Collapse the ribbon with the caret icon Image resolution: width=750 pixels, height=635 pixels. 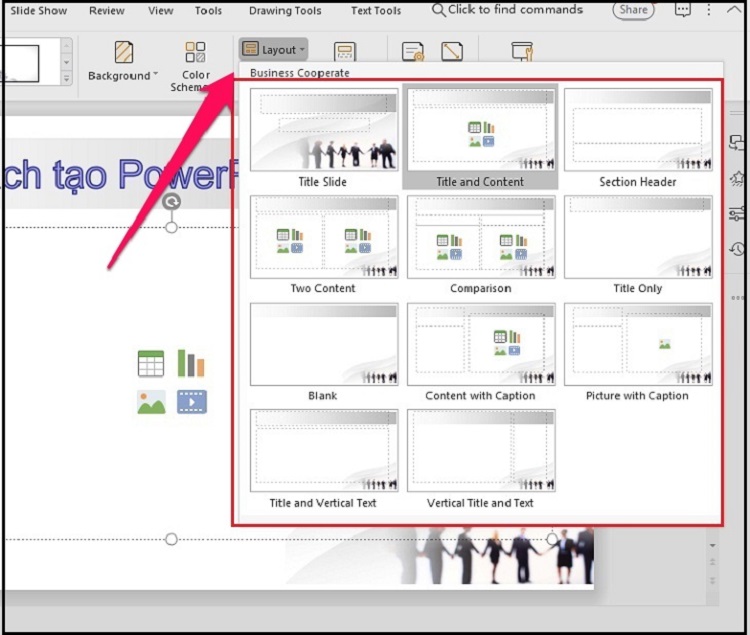click(x=734, y=9)
